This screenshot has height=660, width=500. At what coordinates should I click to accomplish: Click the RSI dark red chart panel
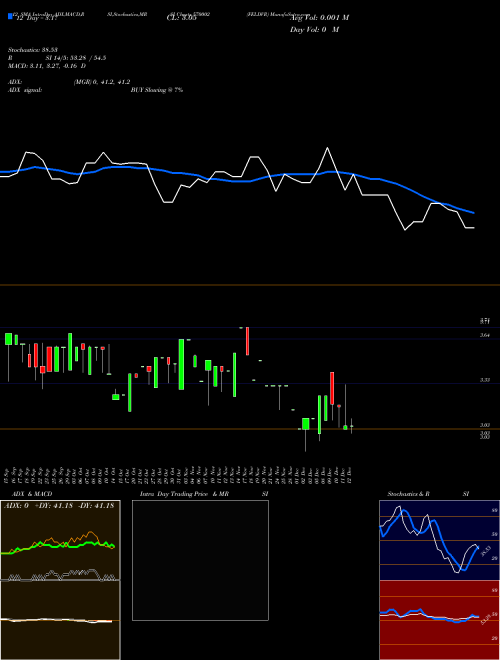point(439,620)
